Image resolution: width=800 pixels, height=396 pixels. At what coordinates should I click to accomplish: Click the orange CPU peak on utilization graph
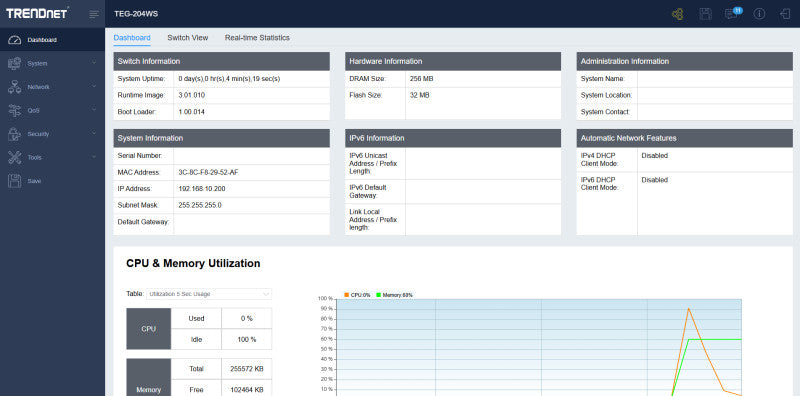tap(689, 308)
